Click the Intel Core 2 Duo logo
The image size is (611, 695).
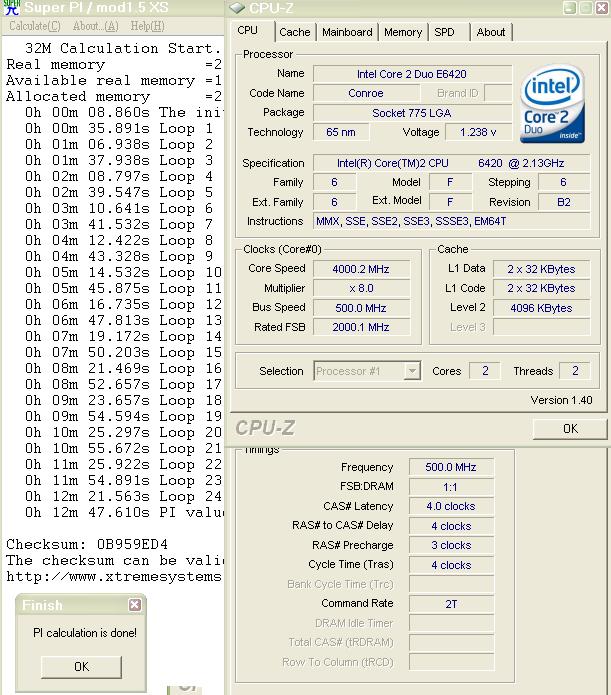pos(553,104)
